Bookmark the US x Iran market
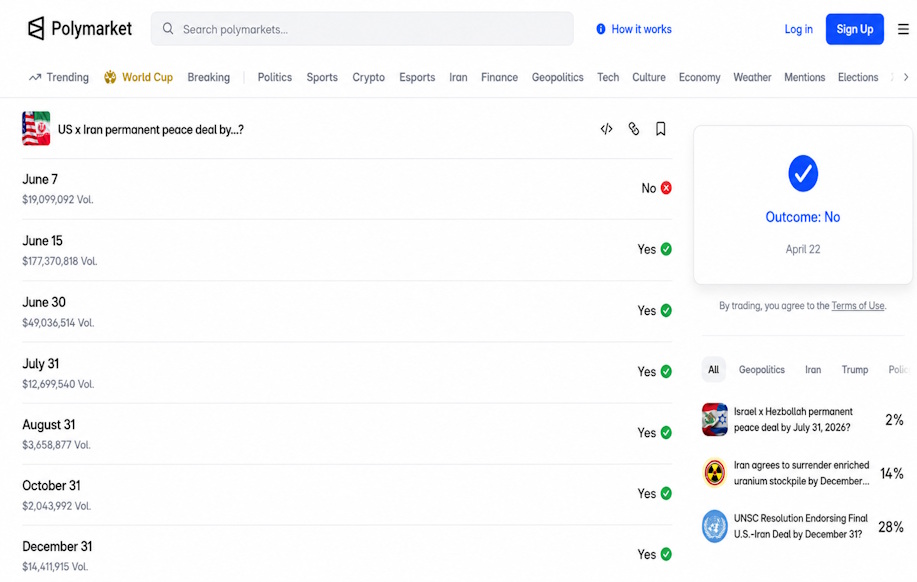 coord(660,129)
